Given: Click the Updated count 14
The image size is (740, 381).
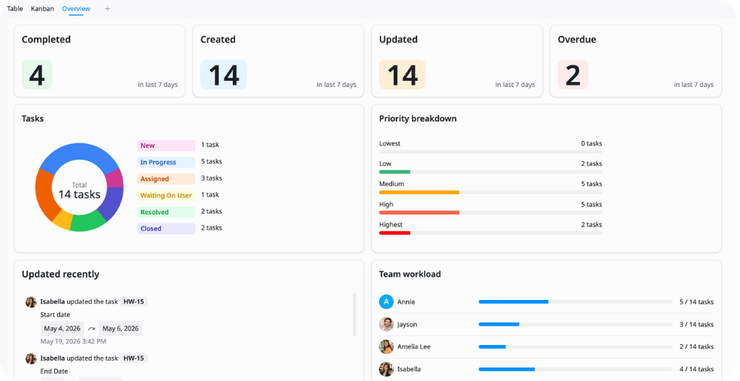Looking at the screenshot, I should pyautogui.click(x=402, y=75).
